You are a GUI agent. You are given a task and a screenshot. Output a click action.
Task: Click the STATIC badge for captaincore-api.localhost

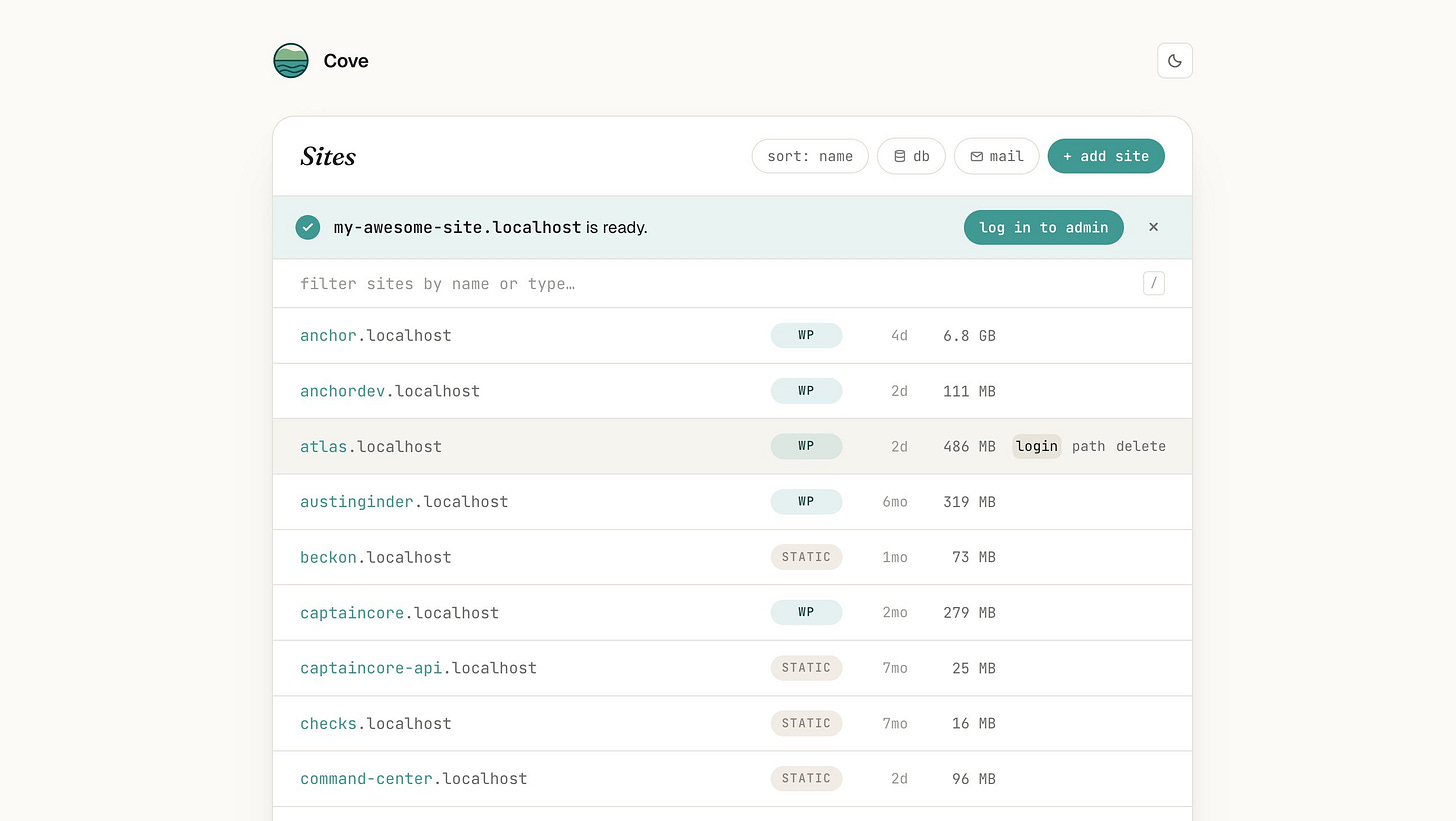(x=806, y=668)
